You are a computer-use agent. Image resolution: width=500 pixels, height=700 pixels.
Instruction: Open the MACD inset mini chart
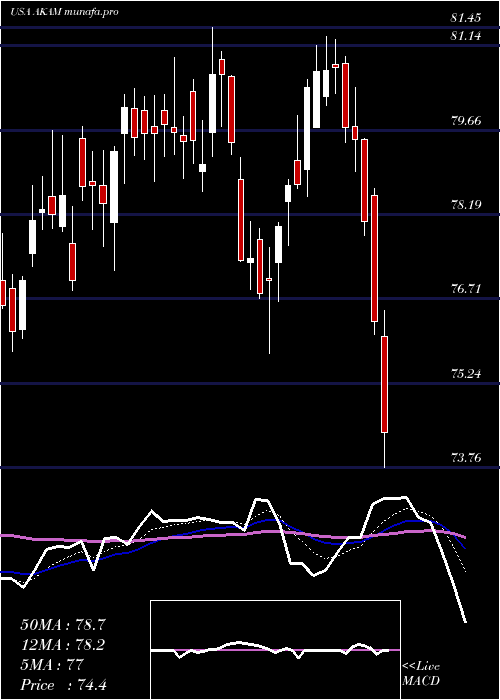tap(275, 650)
